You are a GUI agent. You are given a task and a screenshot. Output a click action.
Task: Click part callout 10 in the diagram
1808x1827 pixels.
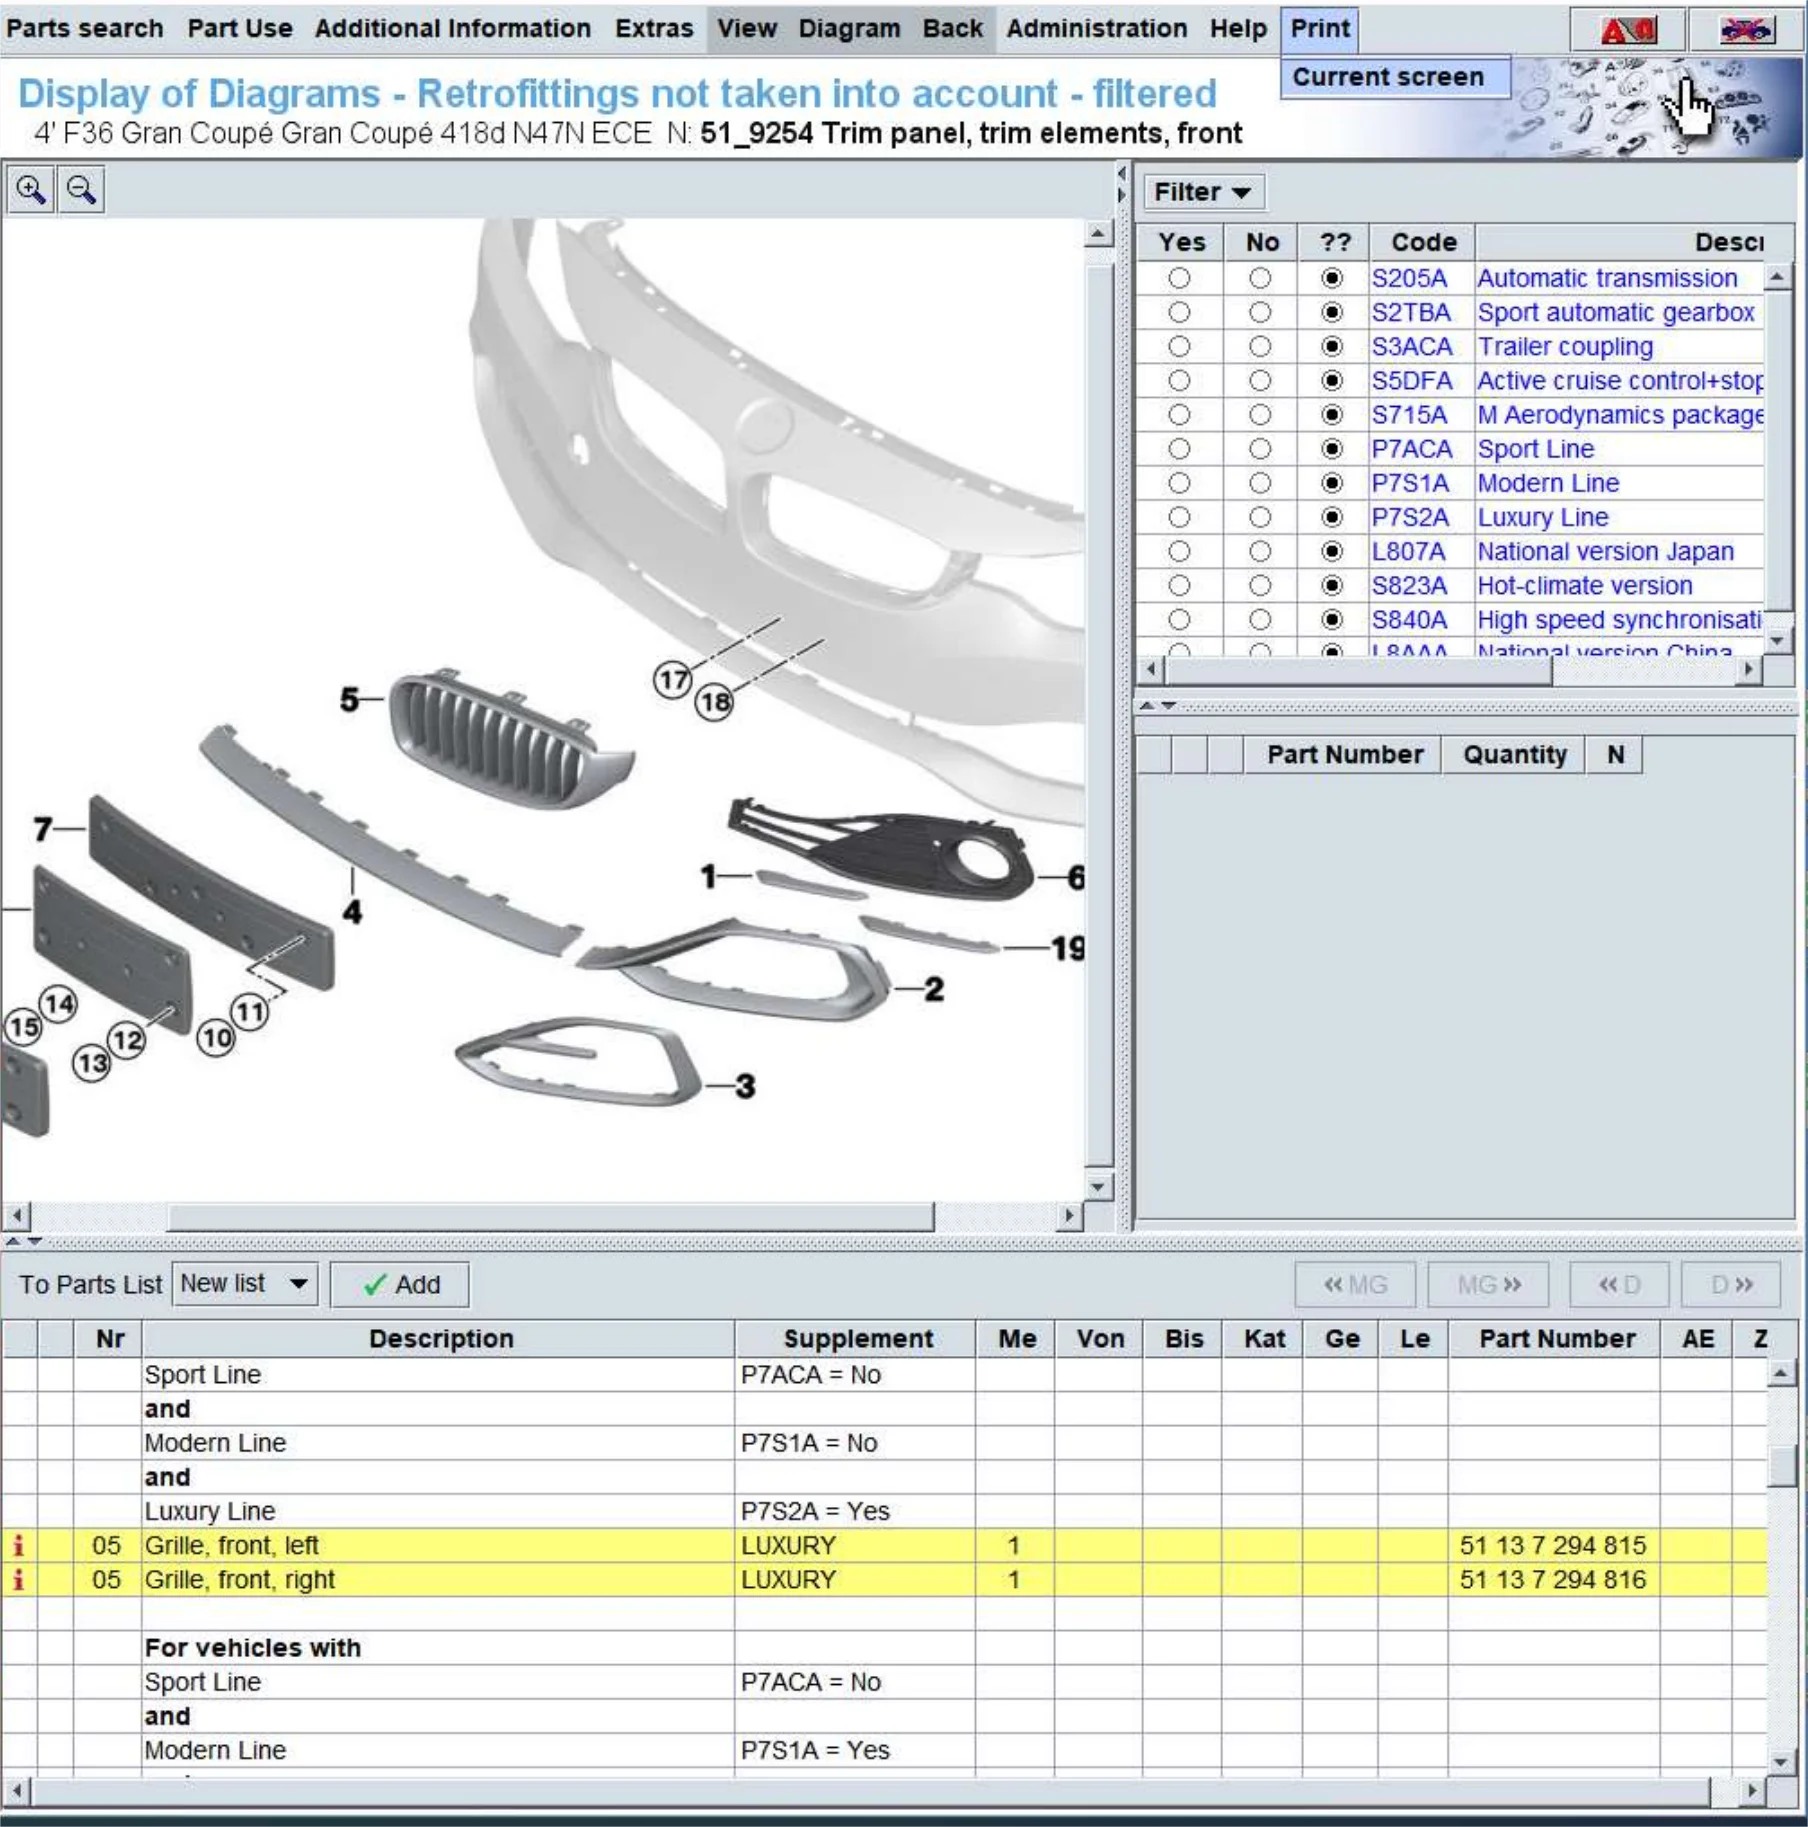coord(216,1039)
